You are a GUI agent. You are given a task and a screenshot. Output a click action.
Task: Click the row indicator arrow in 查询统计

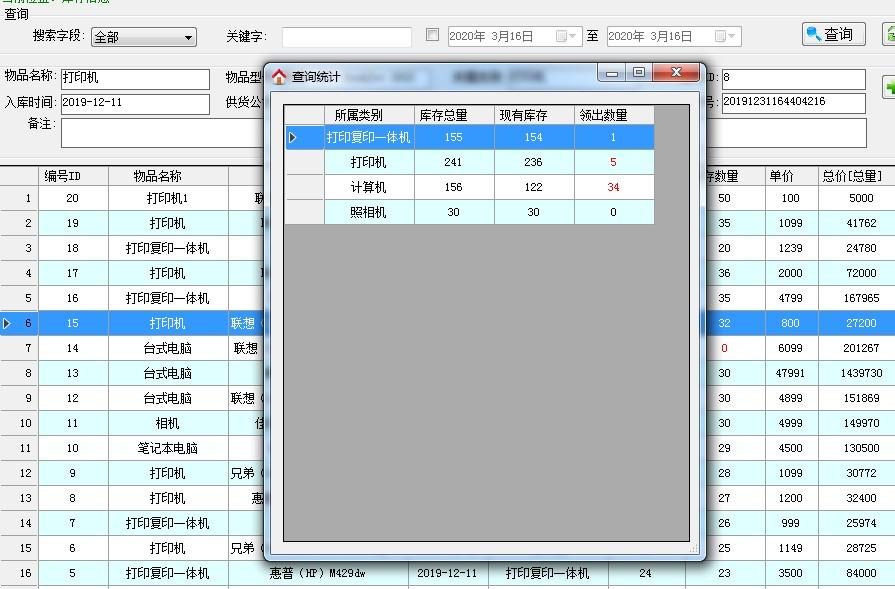tap(293, 138)
